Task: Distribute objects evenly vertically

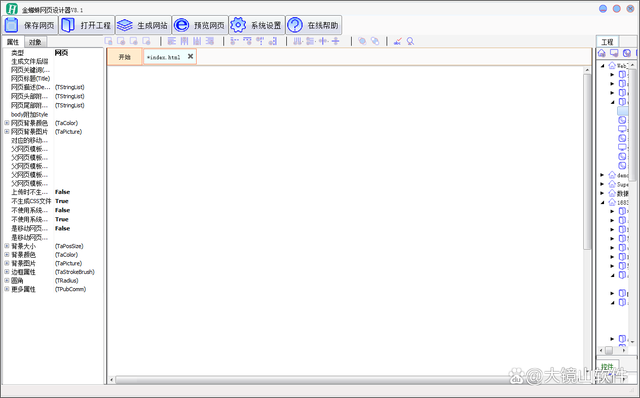Action: pos(310,41)
